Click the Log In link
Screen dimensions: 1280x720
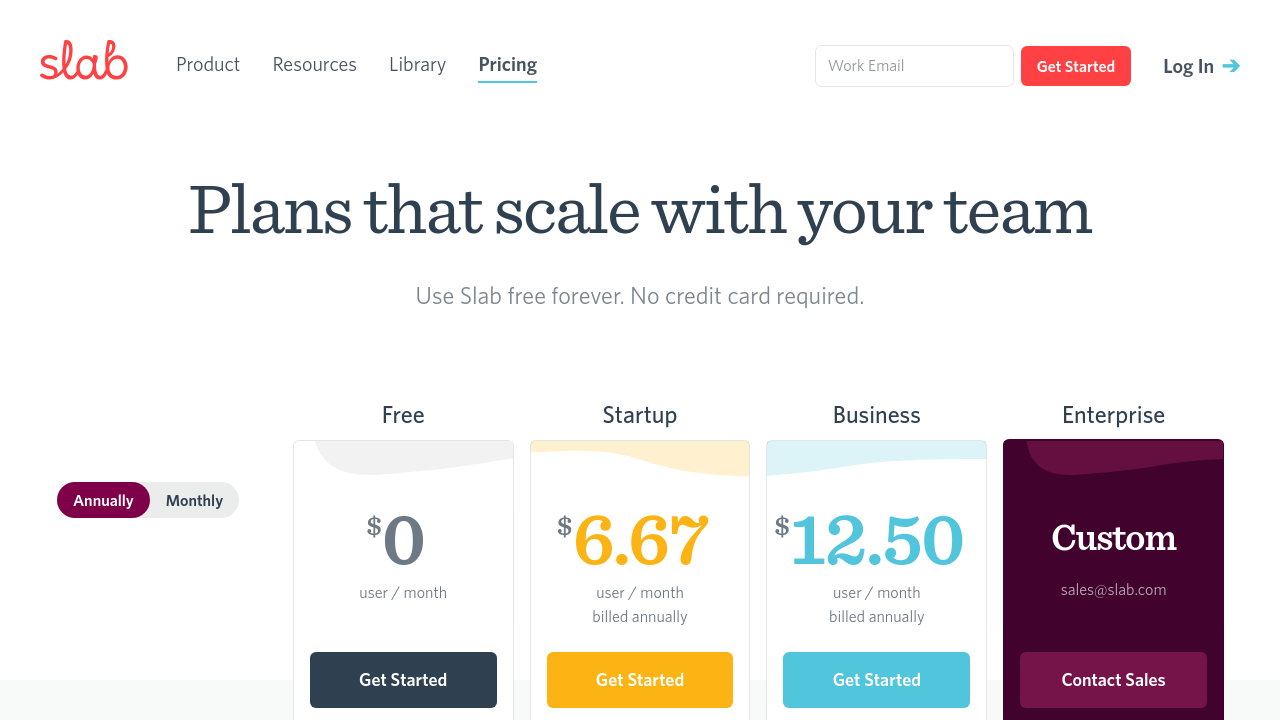1188,66
